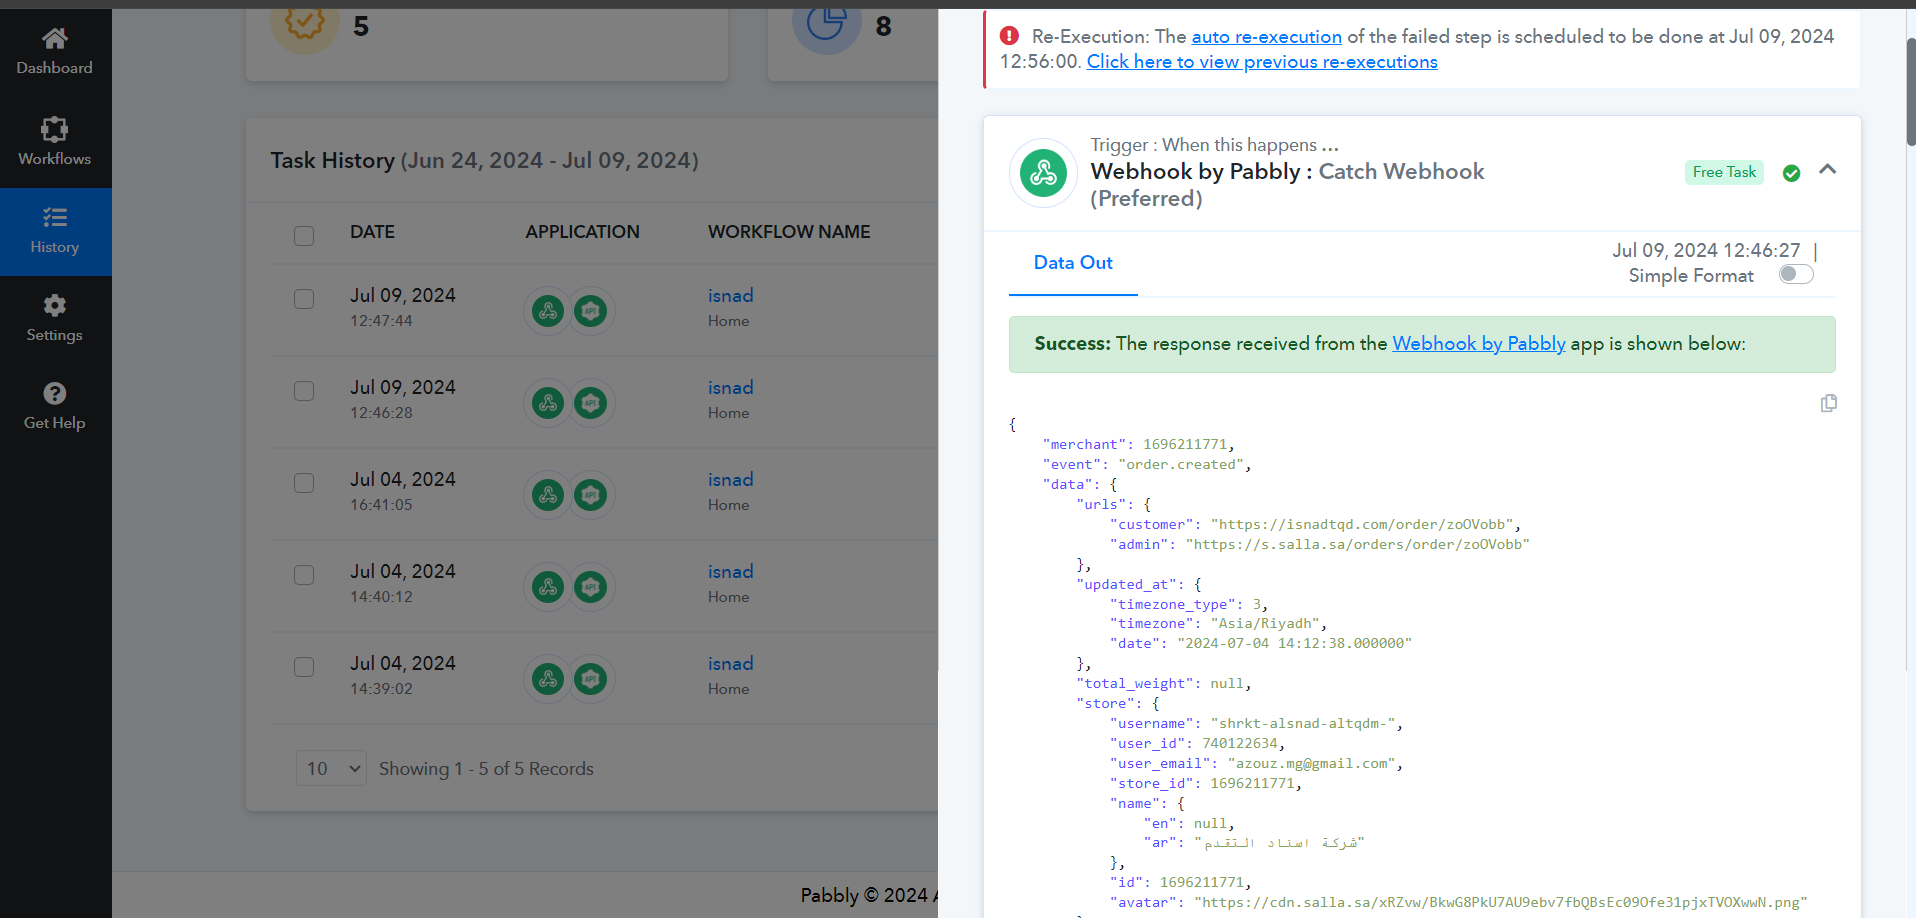Click the "store_id": 1696211771 JSON line

tap(1206, 784)
